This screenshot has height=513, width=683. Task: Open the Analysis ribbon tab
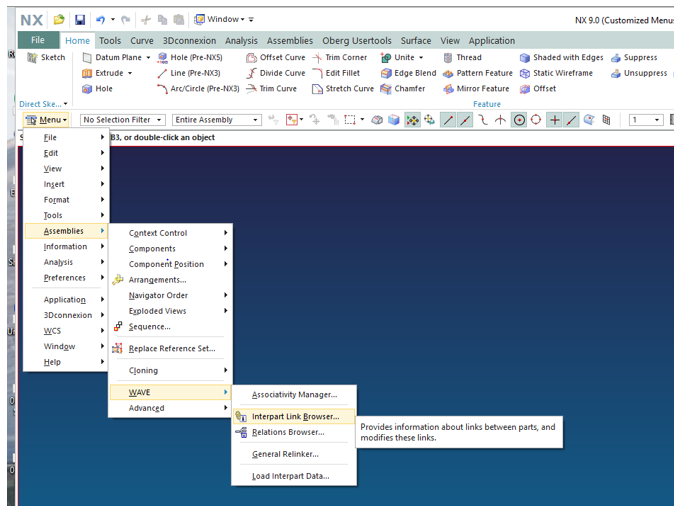(241, 40)
